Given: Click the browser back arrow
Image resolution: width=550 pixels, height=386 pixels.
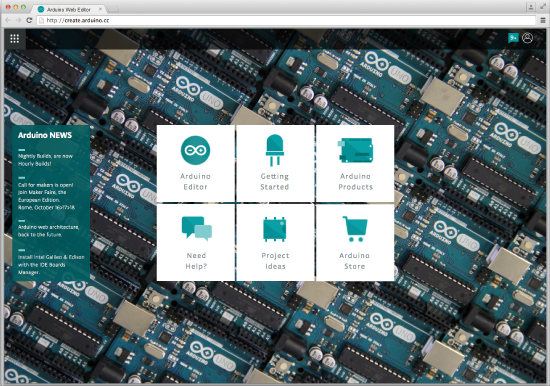Looking at the screenshot, I should point(8,20).
